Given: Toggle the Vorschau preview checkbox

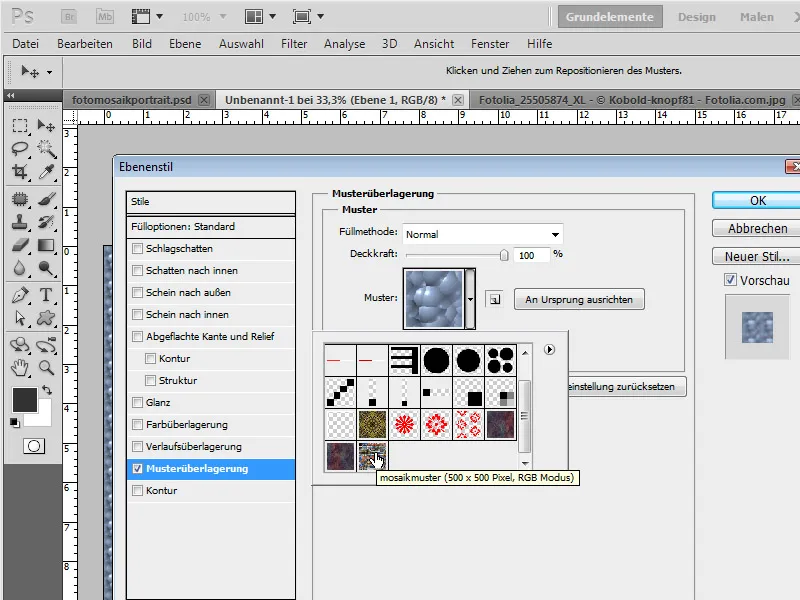Looking at the screenshot, I should tap(731, 280).
